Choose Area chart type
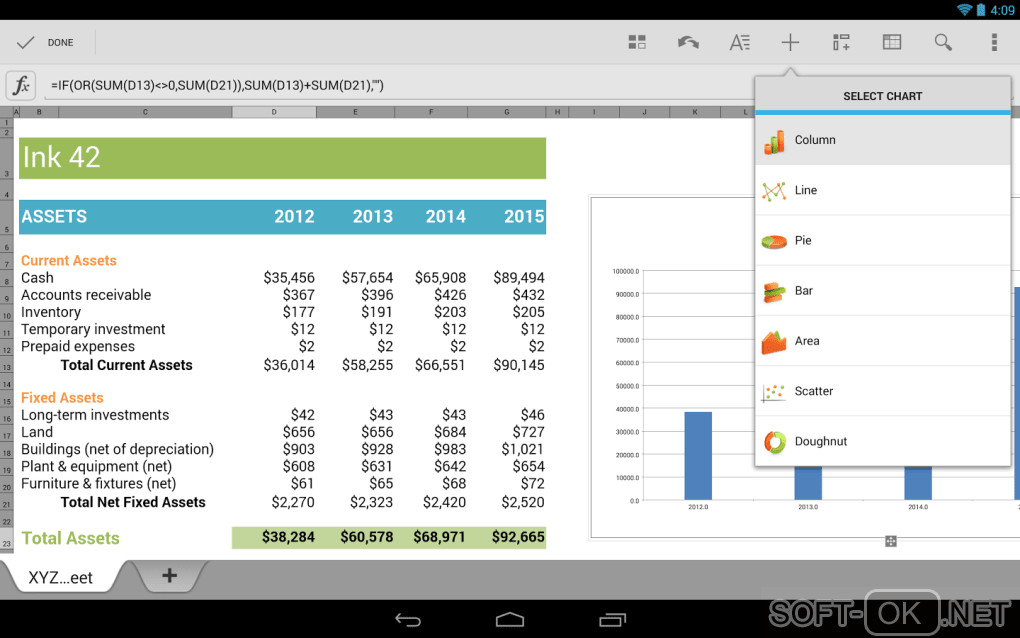 coord(882,341)
